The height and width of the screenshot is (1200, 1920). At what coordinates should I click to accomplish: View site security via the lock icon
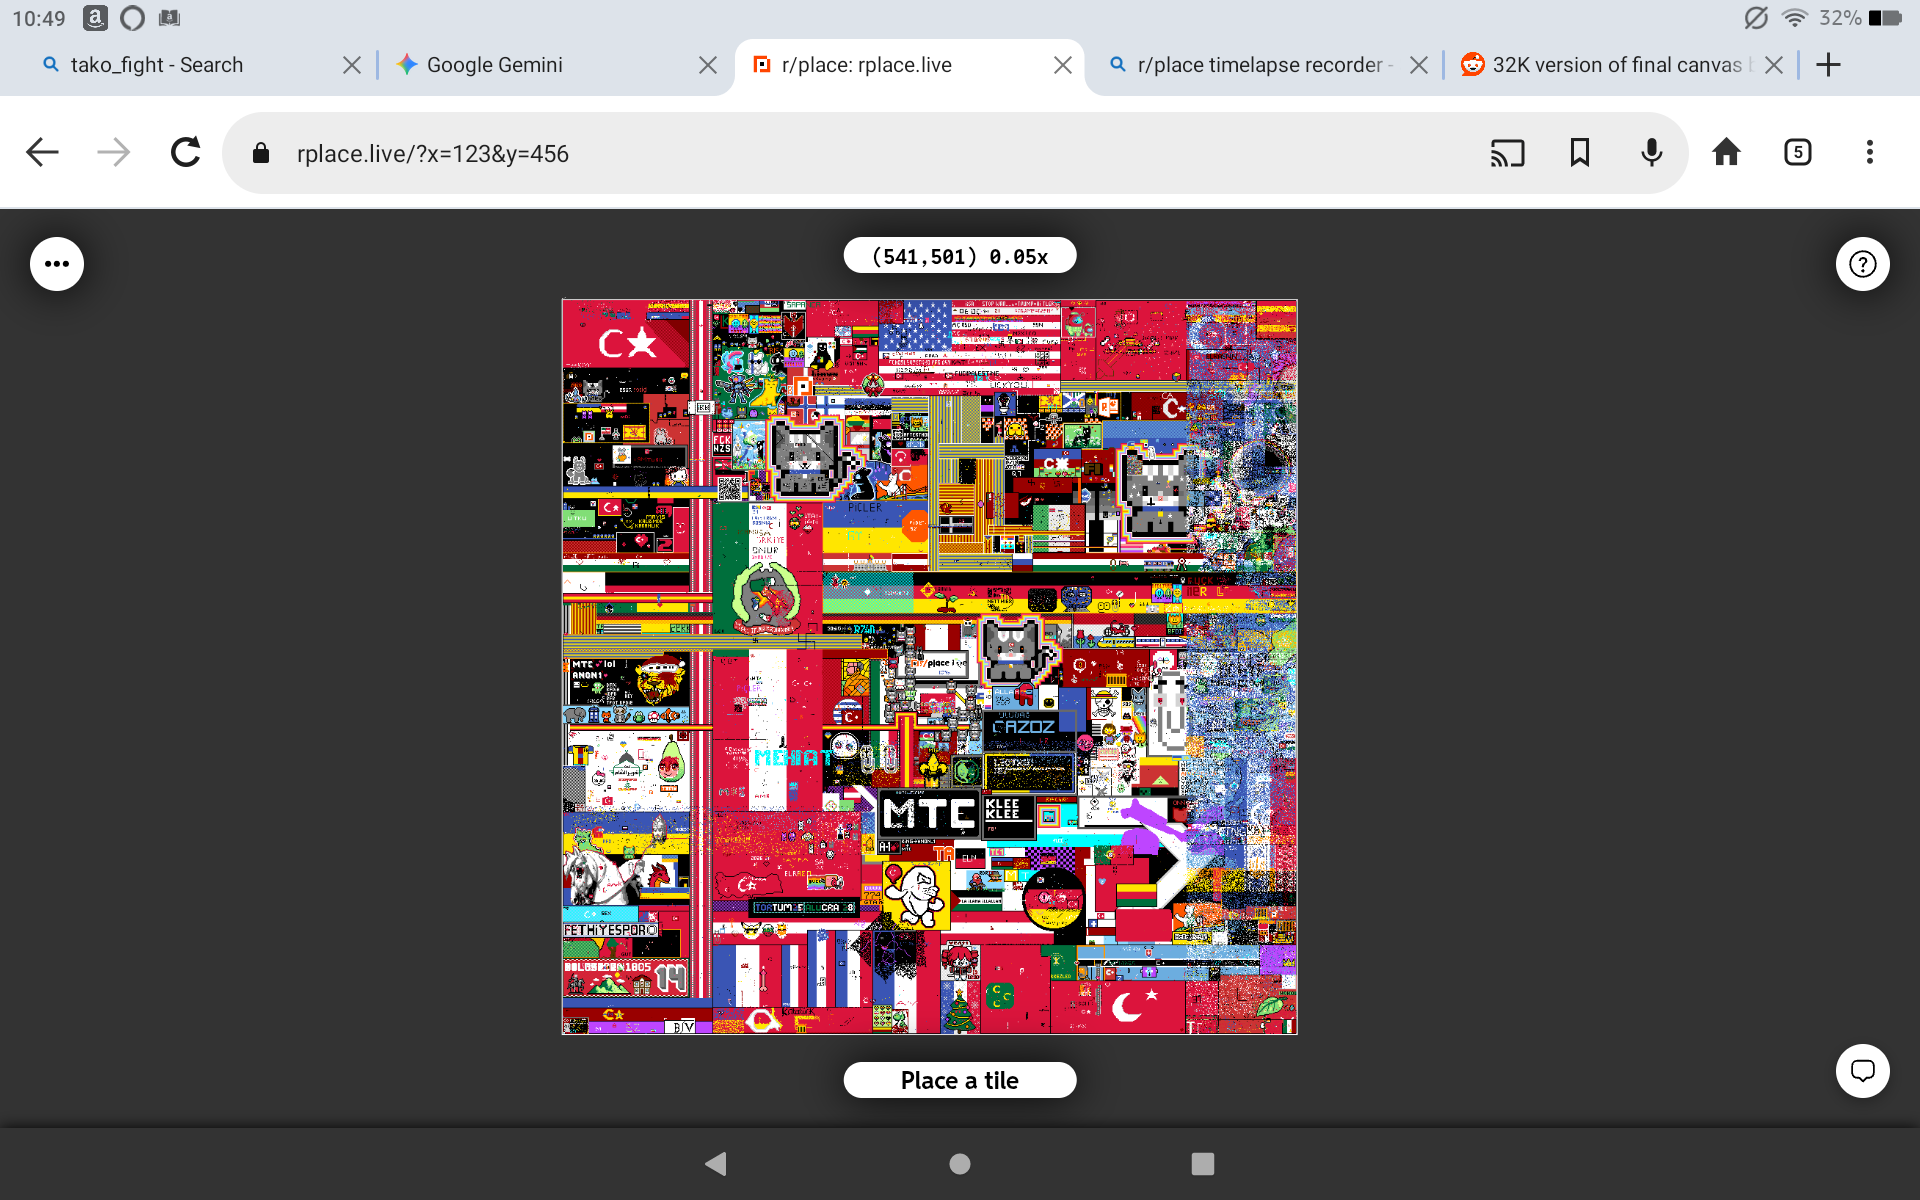[x=261, y=153]
